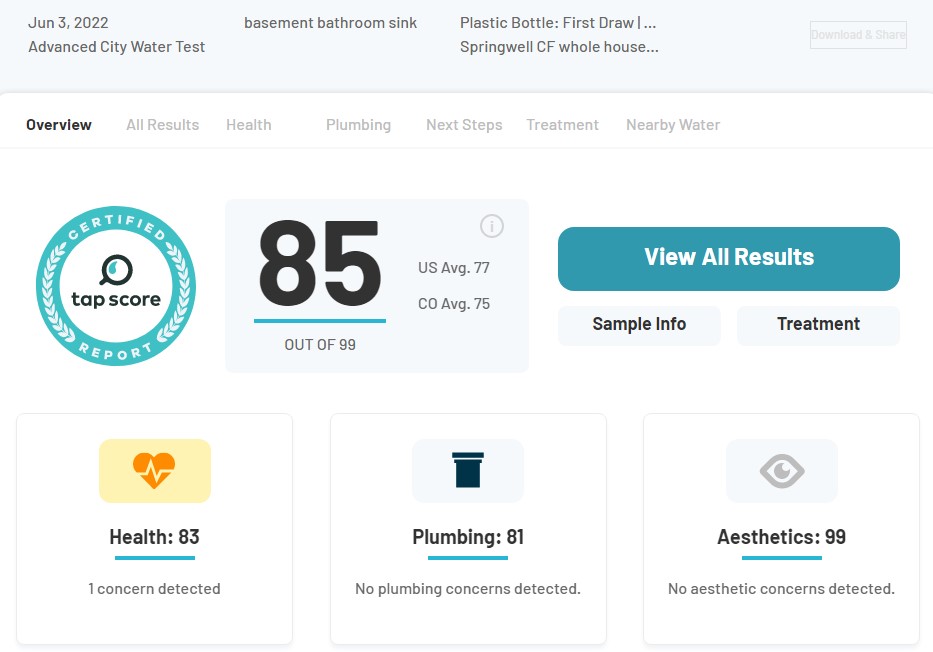
Task: Click the Plumbing pipe icon
Action: click(468, 471)
